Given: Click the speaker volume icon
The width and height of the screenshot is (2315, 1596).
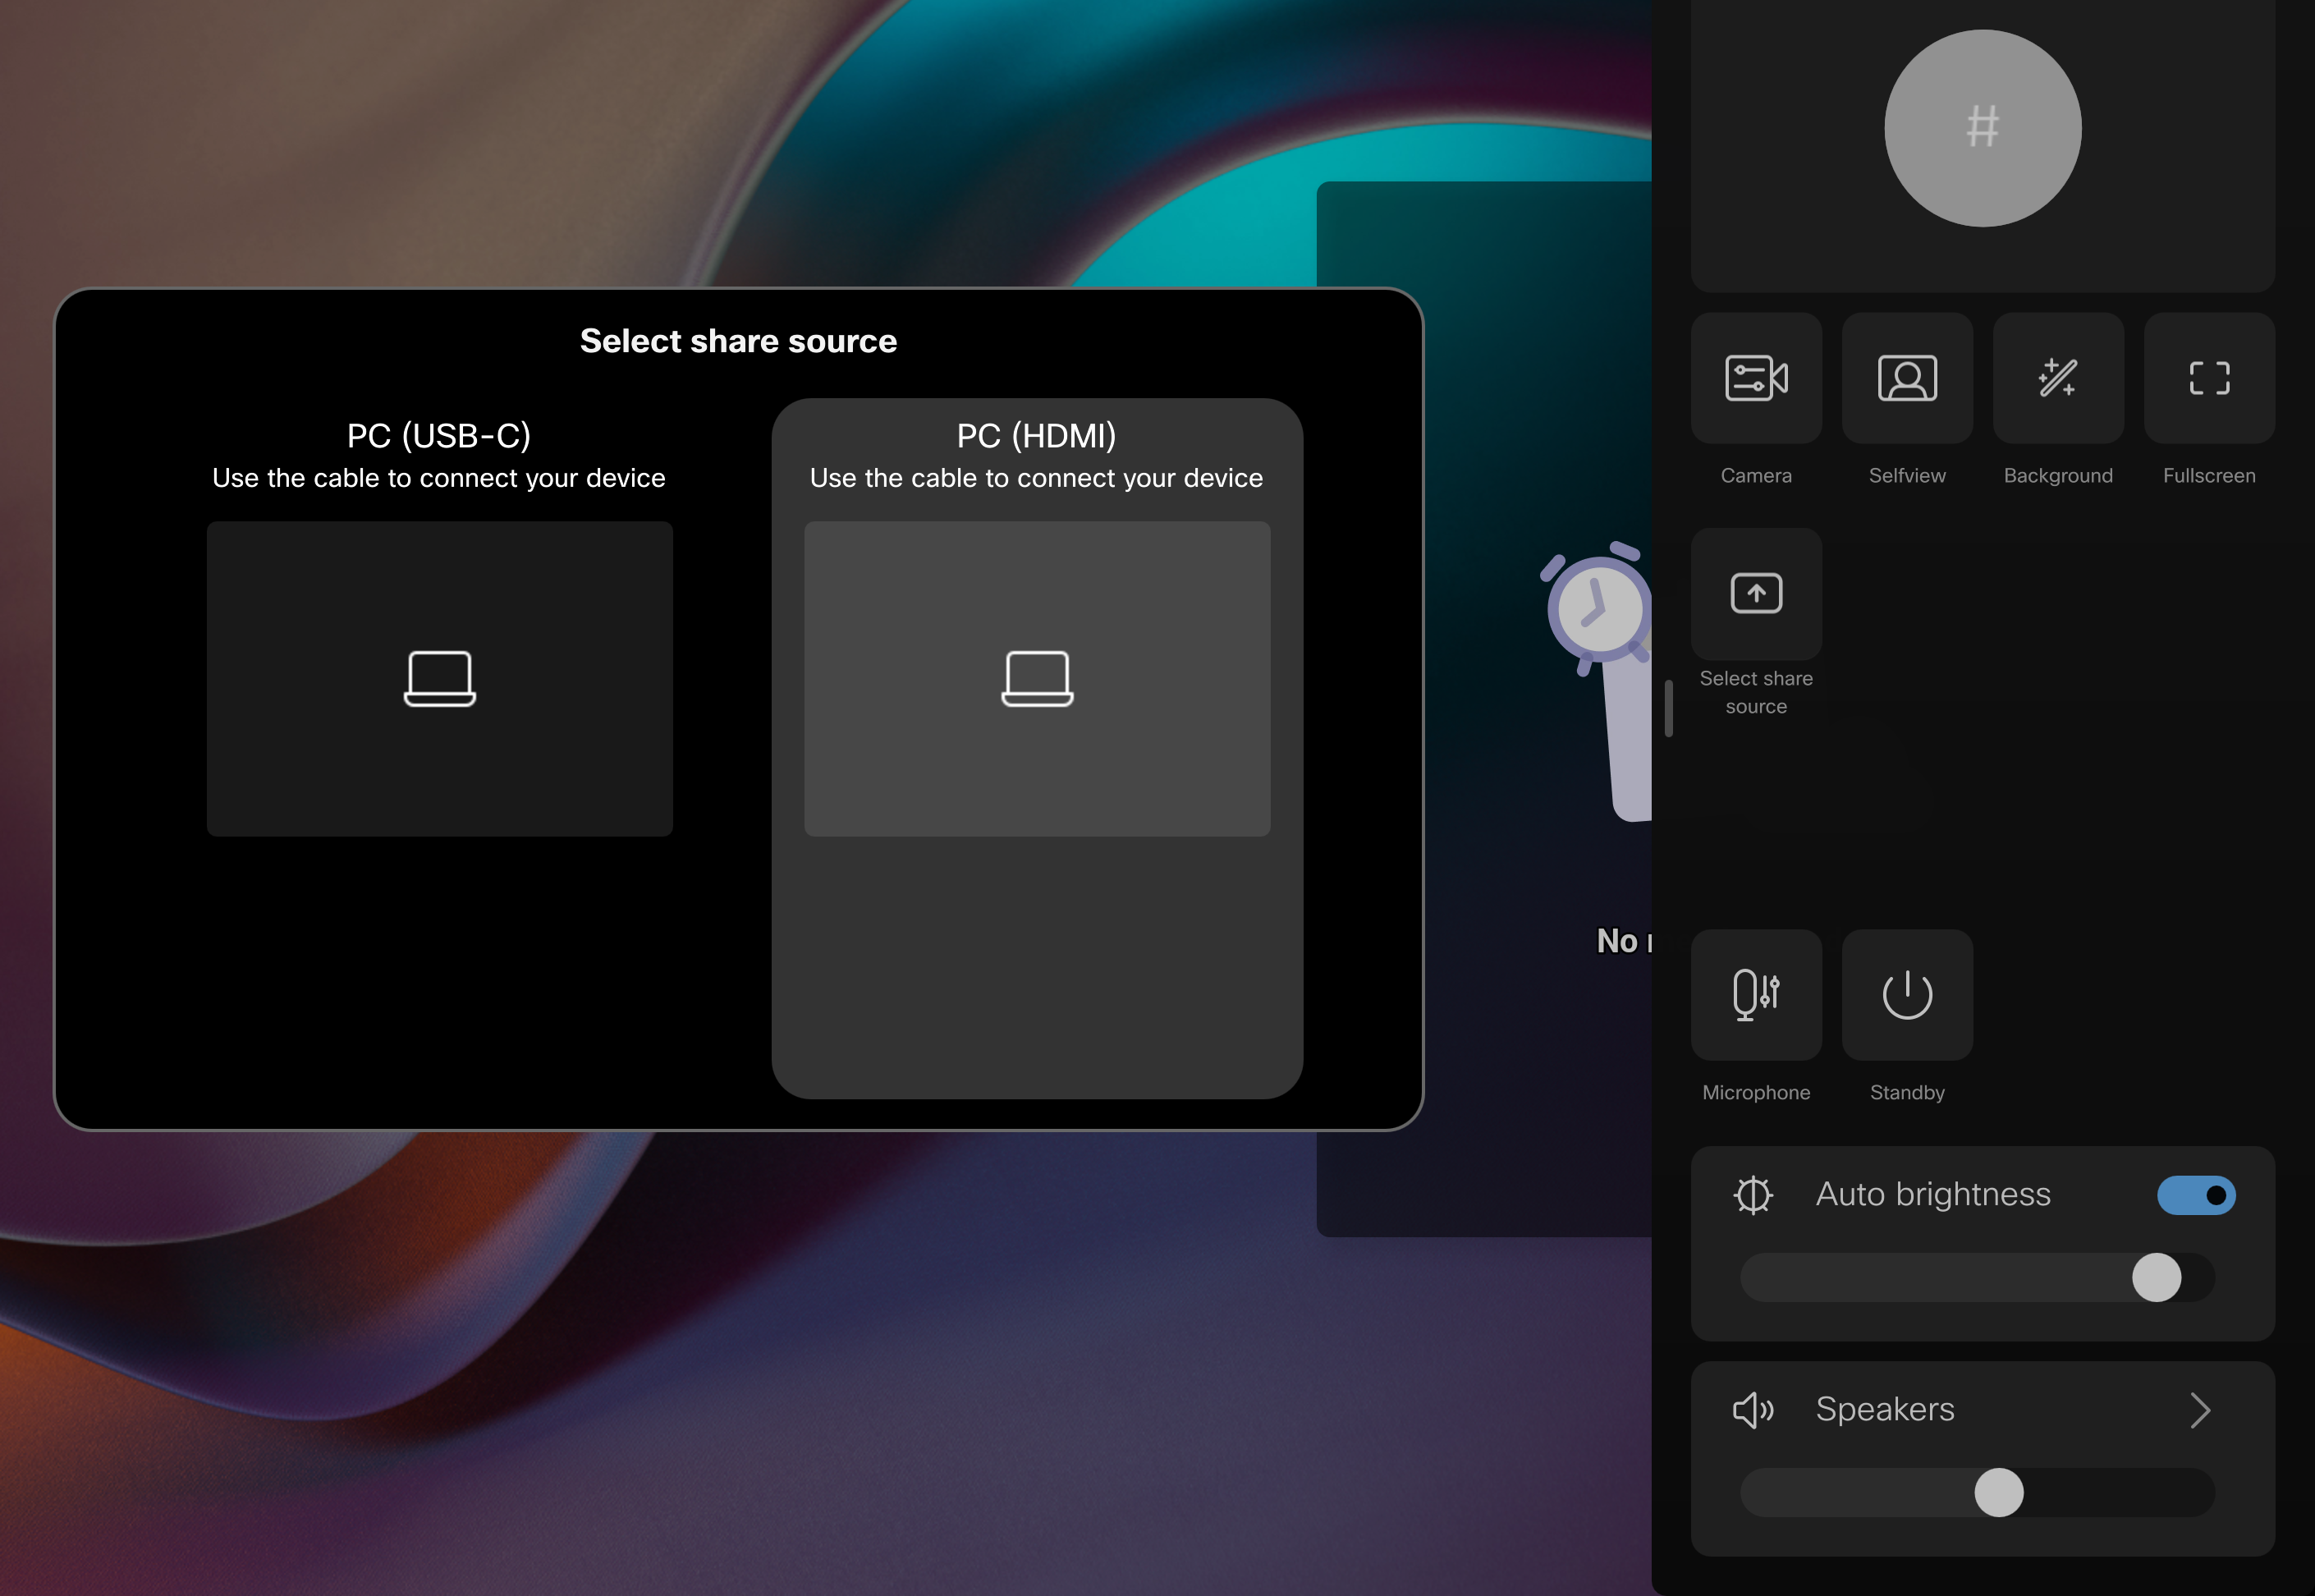Looking at the screenshot, I should pos(1753,1410).
